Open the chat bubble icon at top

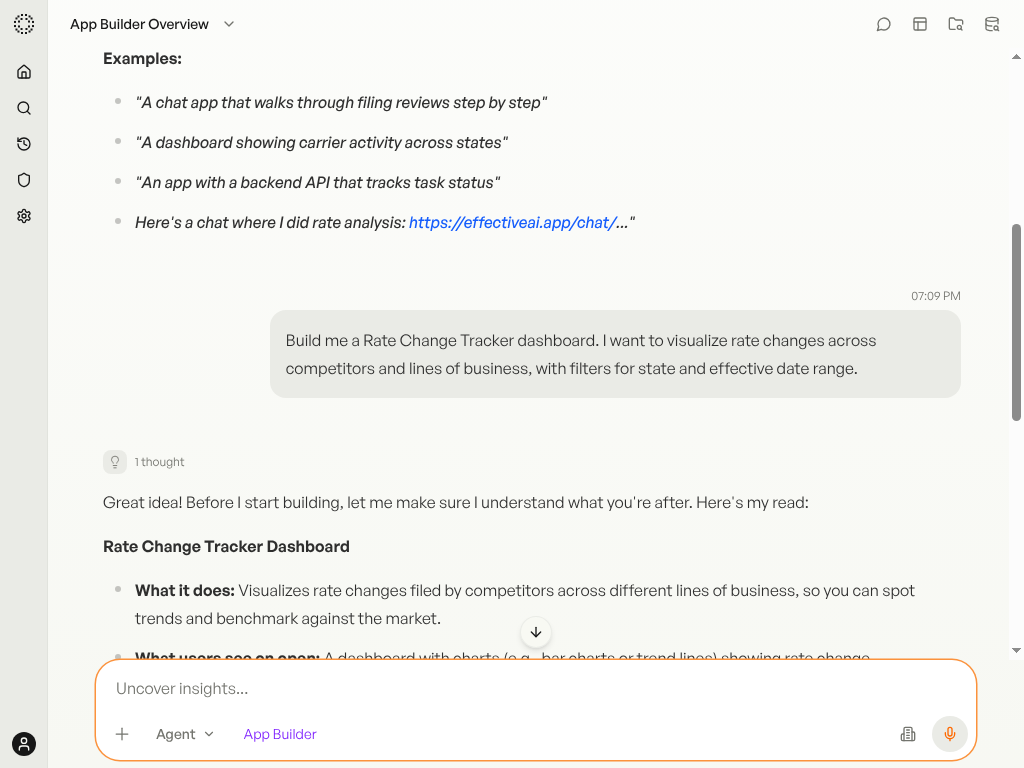pos(884,24)
